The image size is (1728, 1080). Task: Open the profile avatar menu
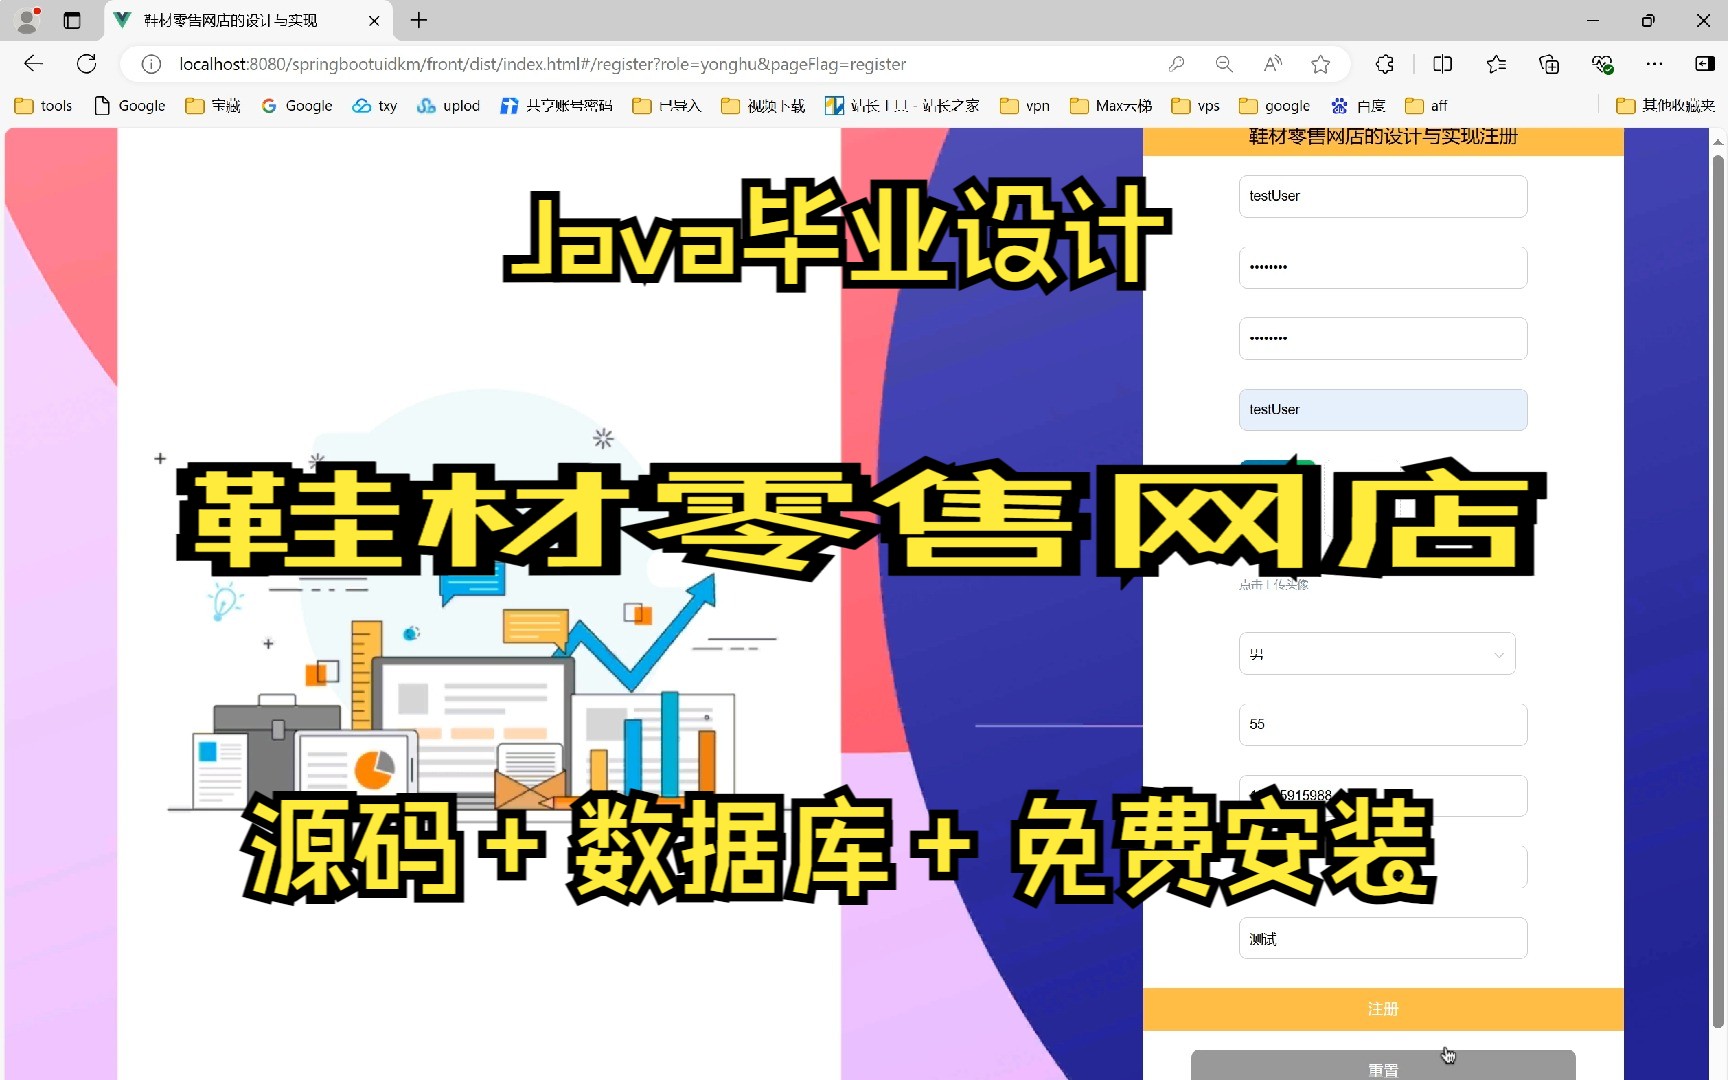pos(28,20)
